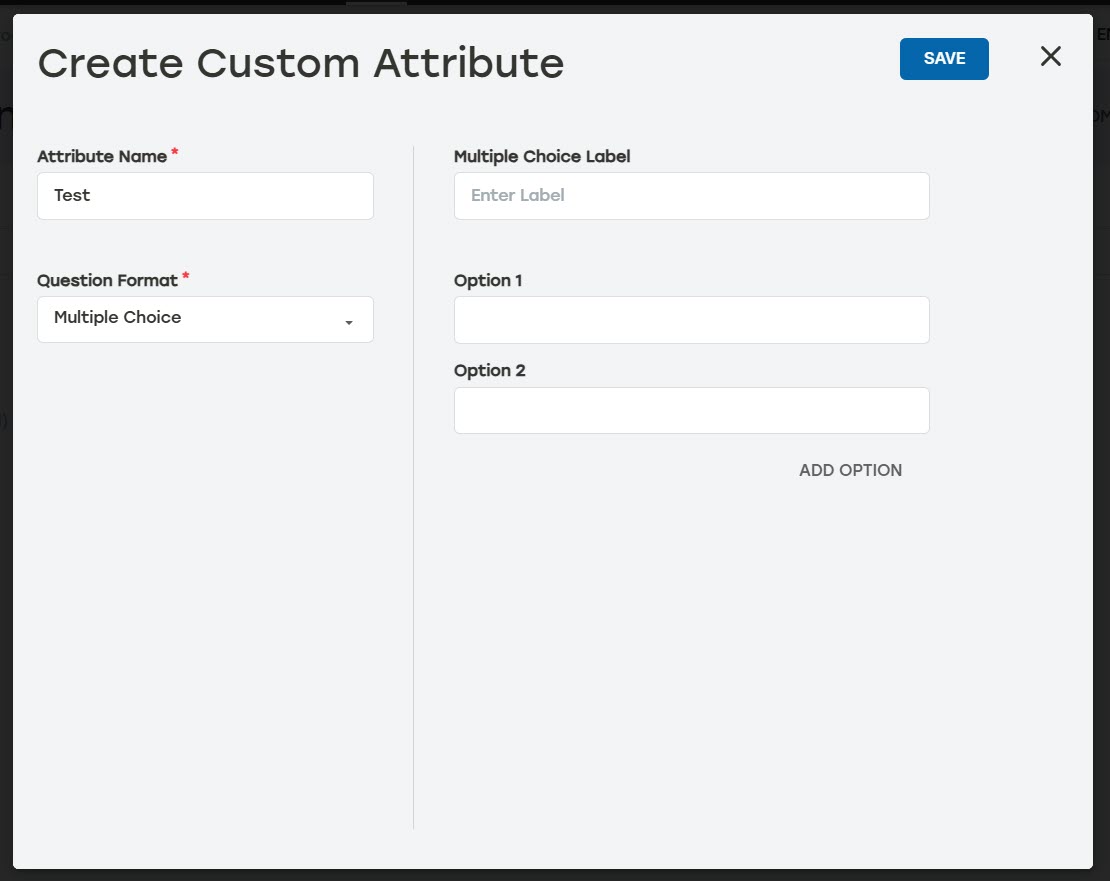
Task: Click inside the Option 1 text box
Action: coord(691,319)
